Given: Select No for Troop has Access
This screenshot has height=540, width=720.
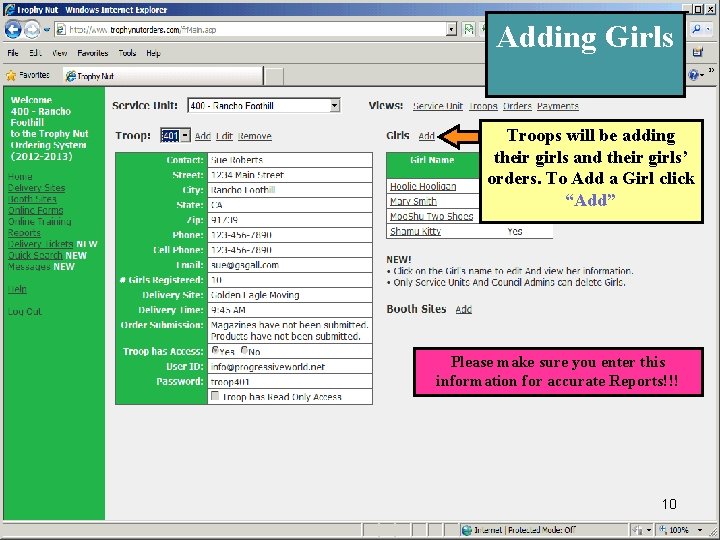Looking at the screenshot, I should [x=244, y=350].
